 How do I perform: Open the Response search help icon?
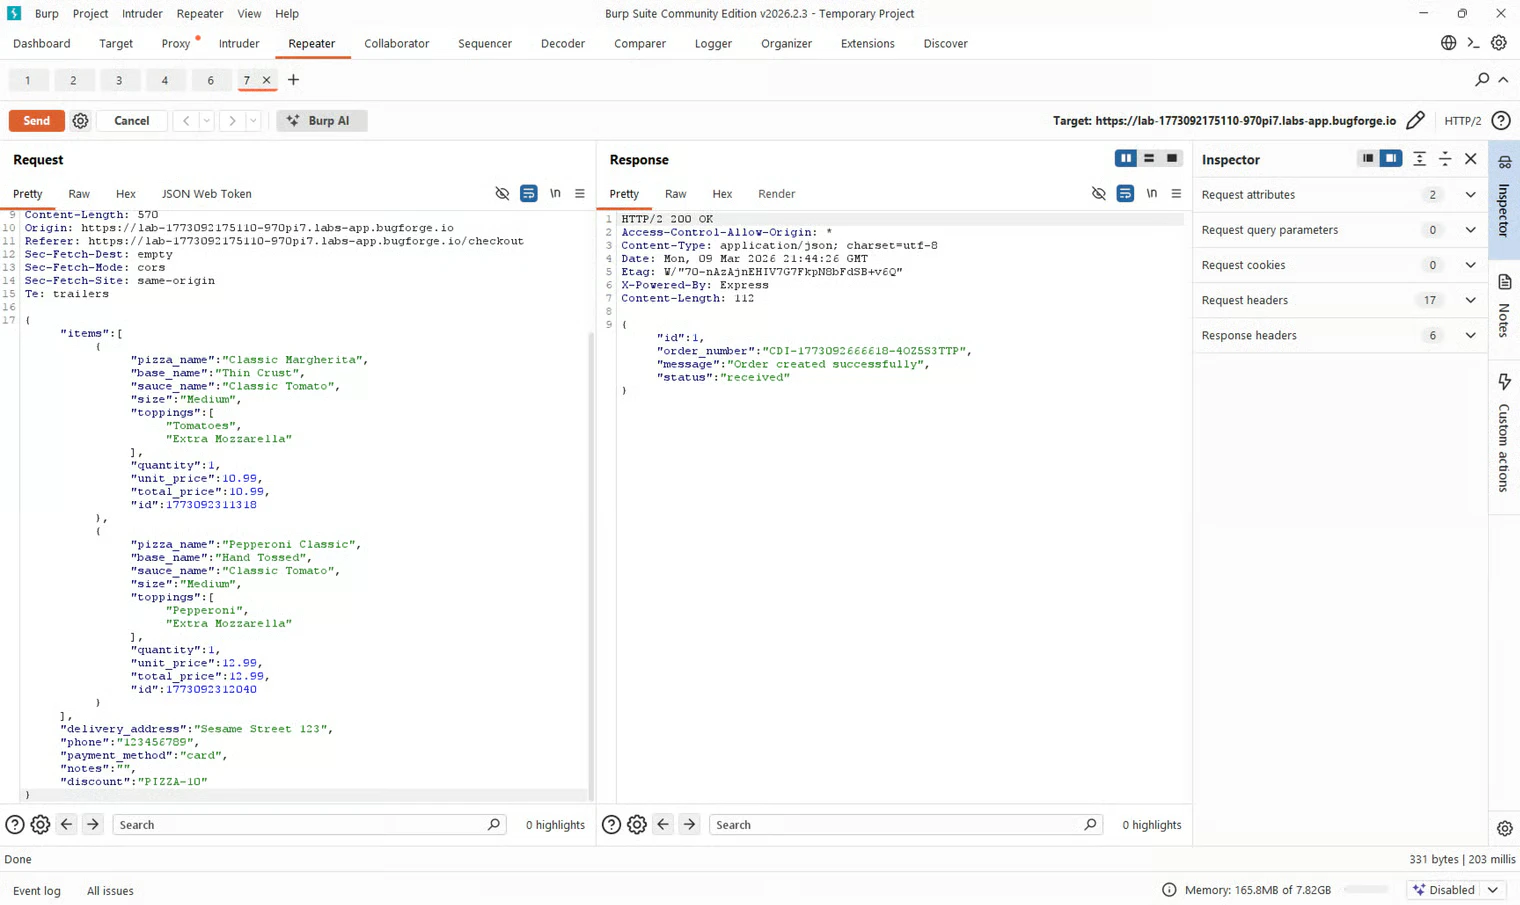point(611,825)
